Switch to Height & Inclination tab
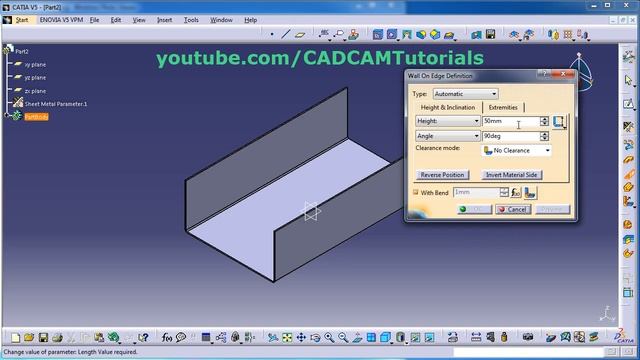Viewport: 640px width, 360px height. pos(448,107)
